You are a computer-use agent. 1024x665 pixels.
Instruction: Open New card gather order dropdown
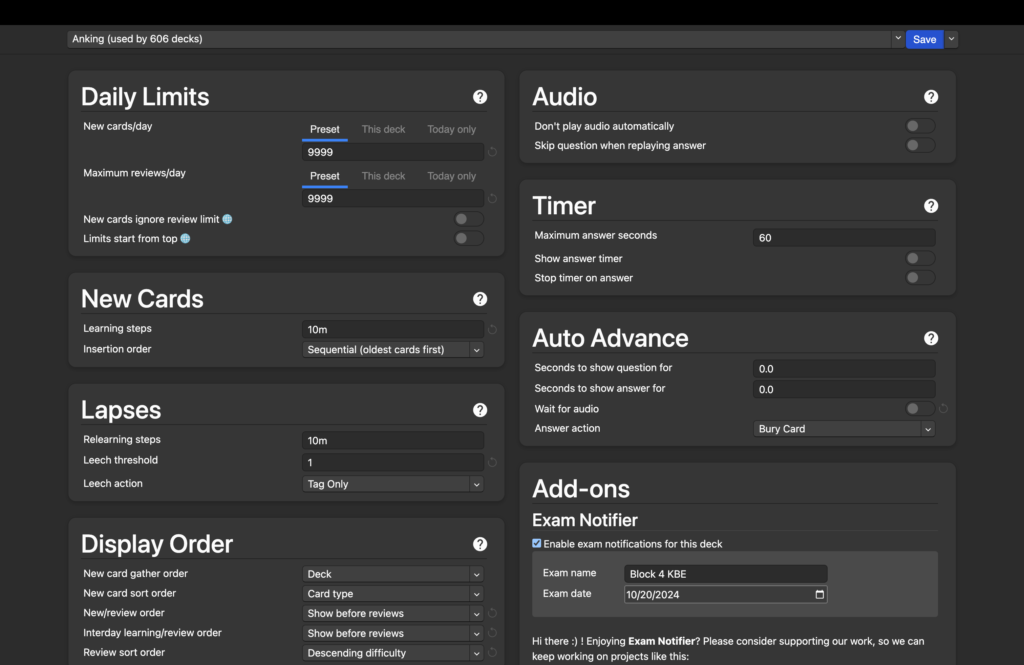392,574
